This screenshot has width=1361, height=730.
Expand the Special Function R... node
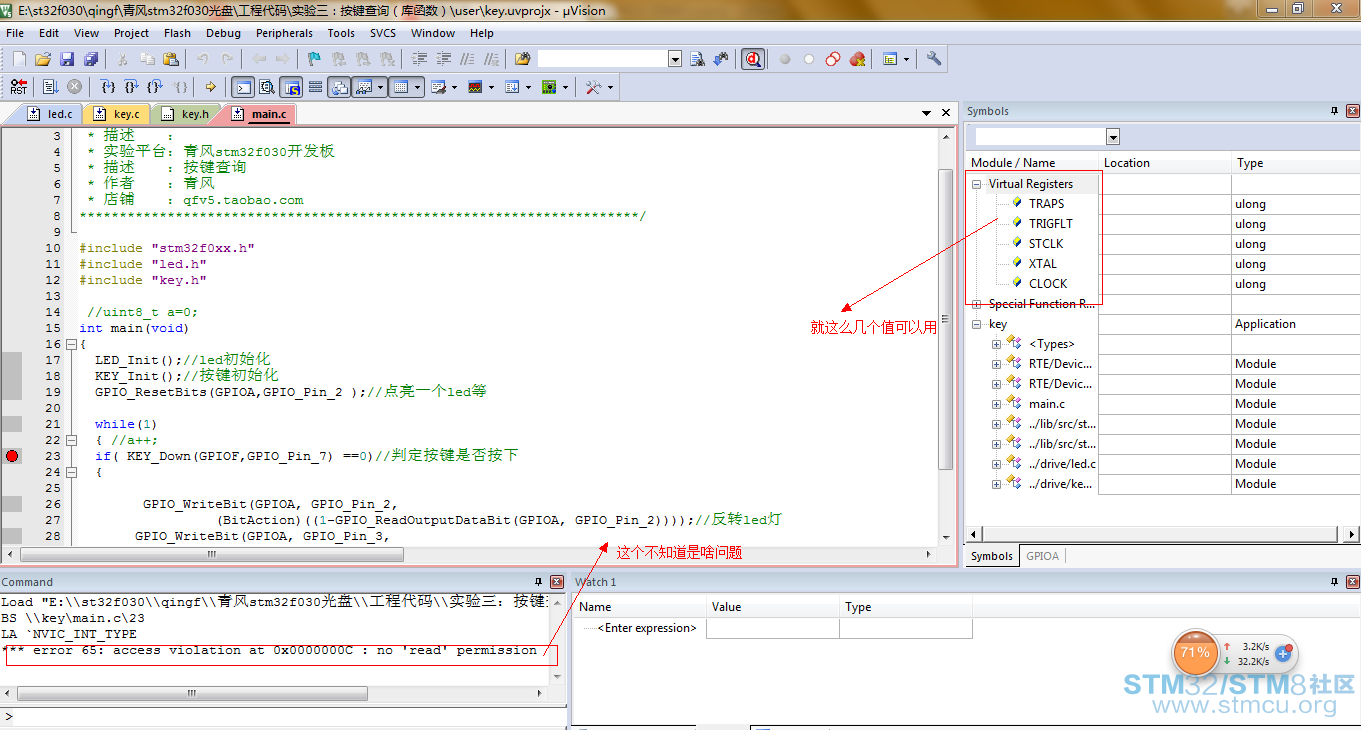click(x=977, y=304)
